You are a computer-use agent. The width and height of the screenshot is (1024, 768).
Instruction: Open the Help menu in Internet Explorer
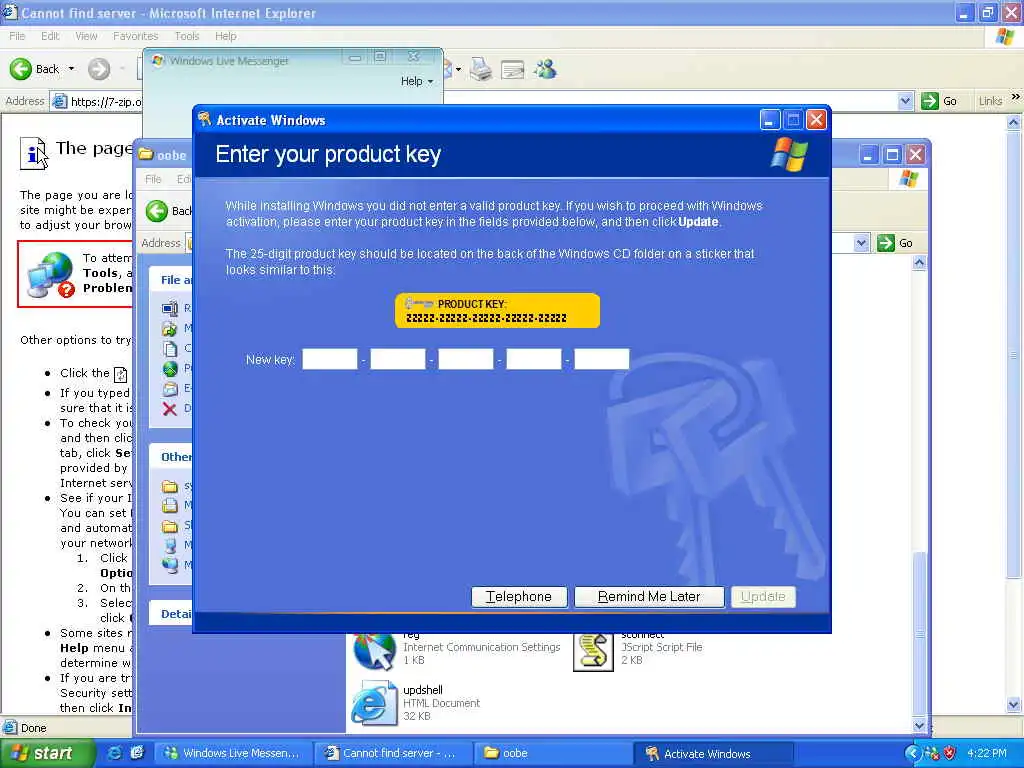click(225, 36)
